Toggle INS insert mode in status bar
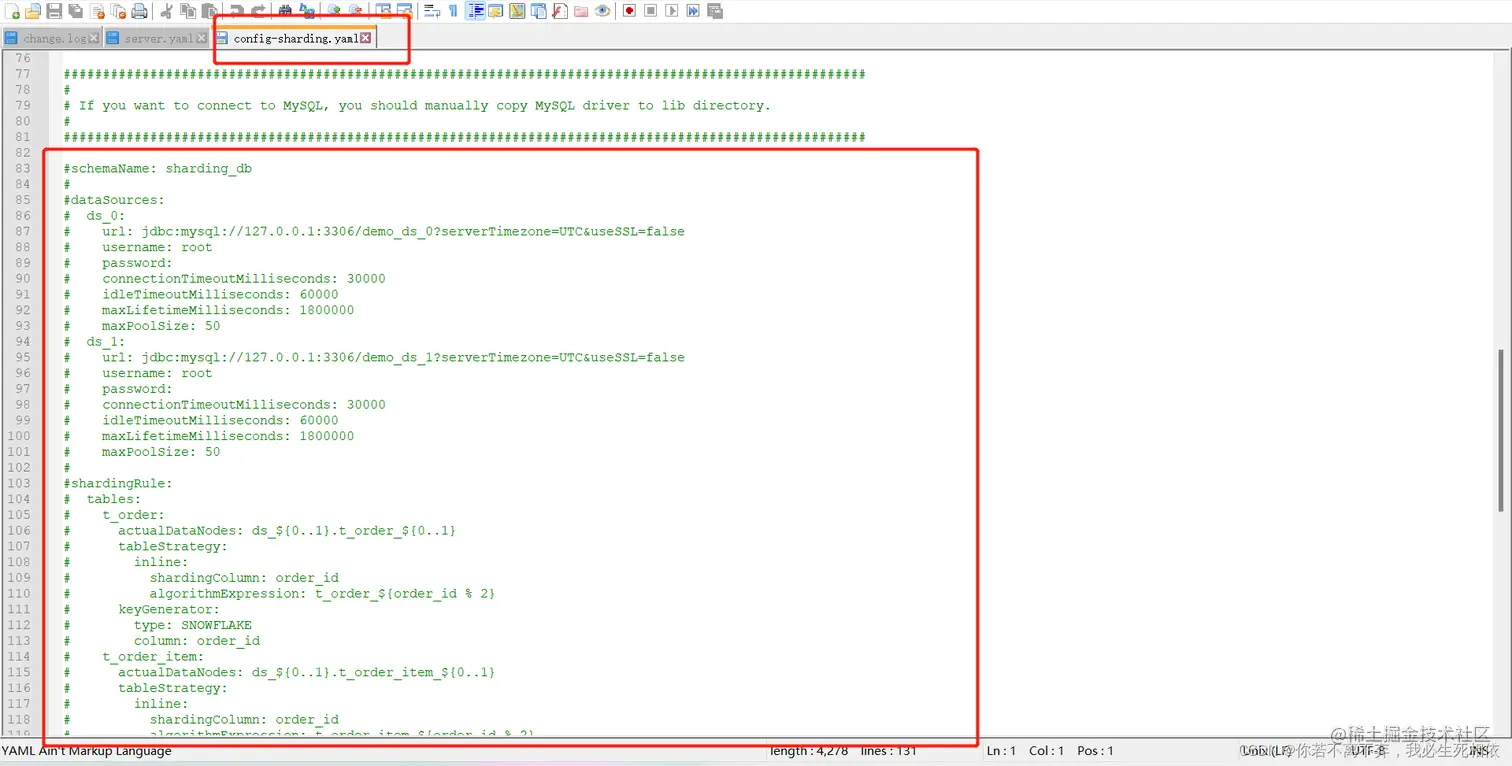 1479,750
